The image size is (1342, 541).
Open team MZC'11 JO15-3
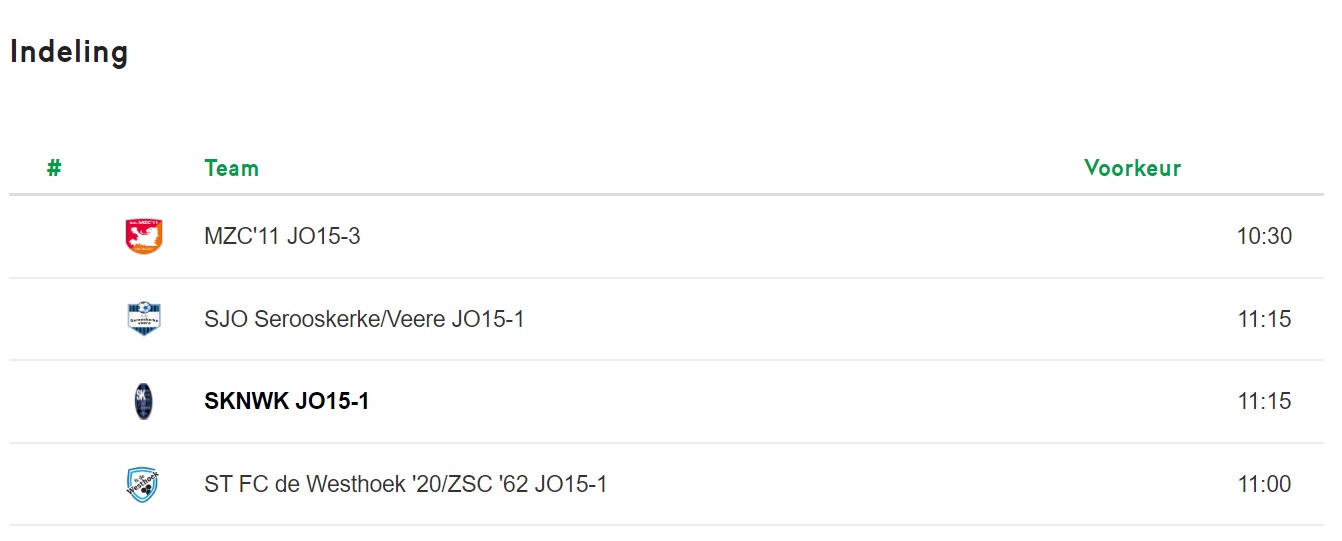282,237
